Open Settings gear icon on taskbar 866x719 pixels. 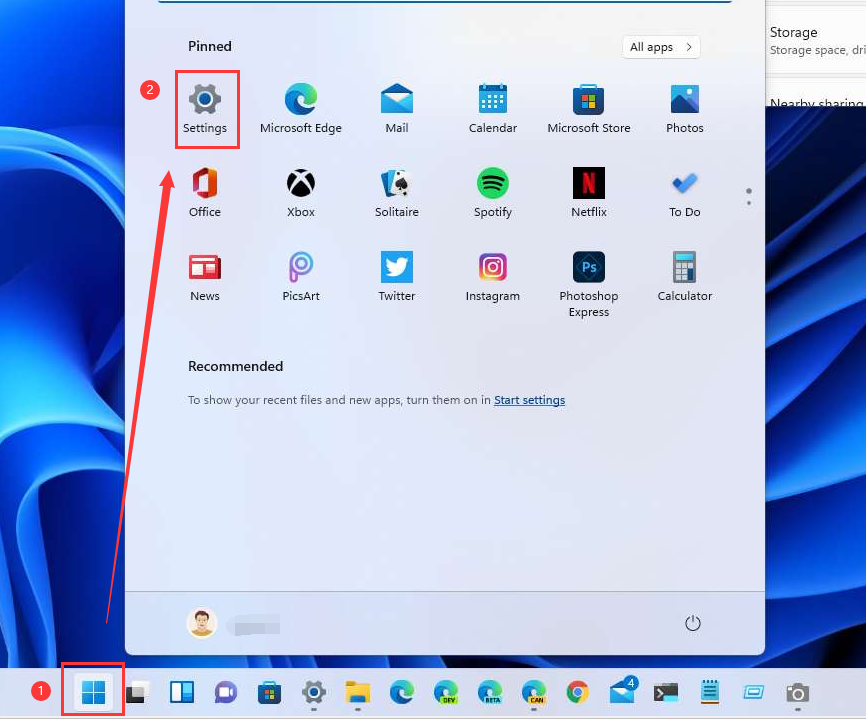(314, 691)
